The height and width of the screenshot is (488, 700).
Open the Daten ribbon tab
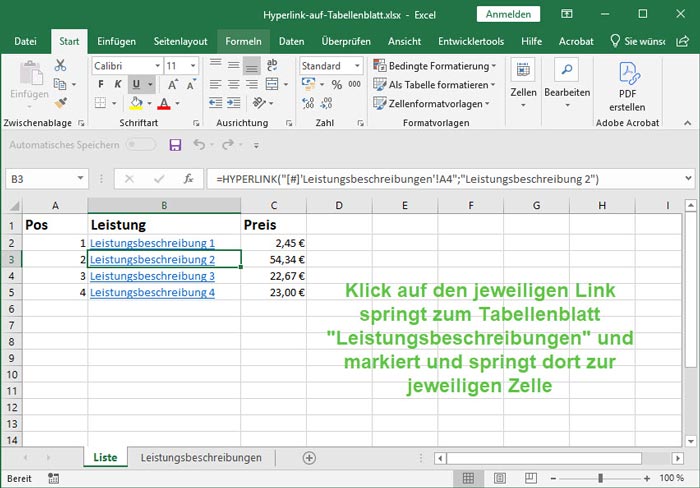[x=292, y=42]
